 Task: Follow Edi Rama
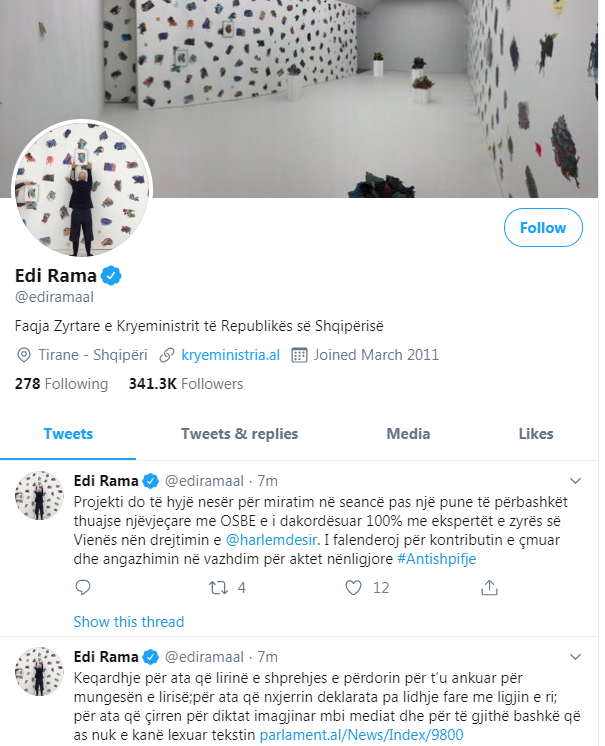tap(543, 228)
